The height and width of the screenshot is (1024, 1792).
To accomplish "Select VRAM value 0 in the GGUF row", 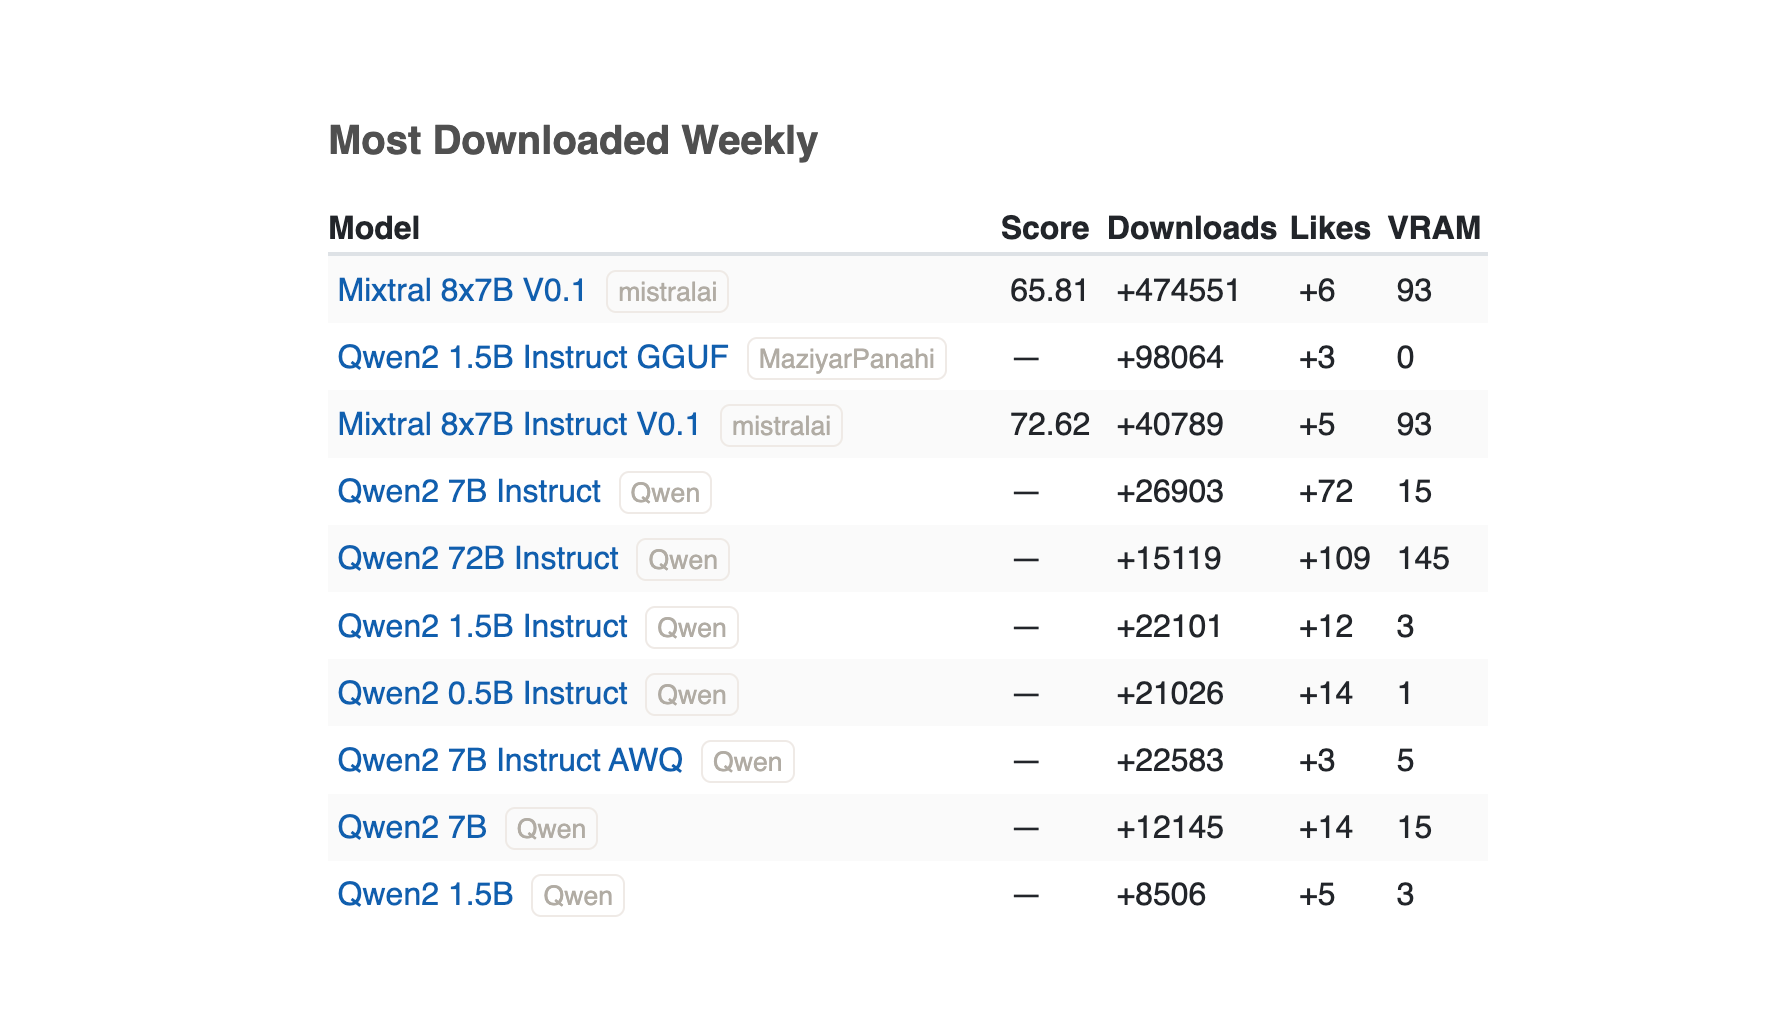I will [1405, 357].
